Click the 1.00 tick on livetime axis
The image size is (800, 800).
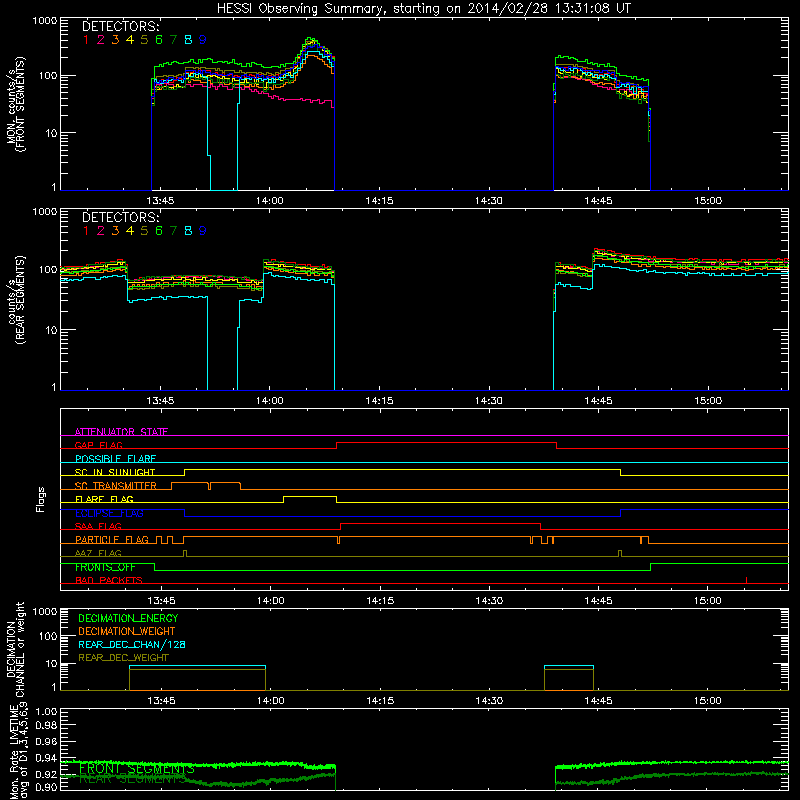tap(46, 712)
